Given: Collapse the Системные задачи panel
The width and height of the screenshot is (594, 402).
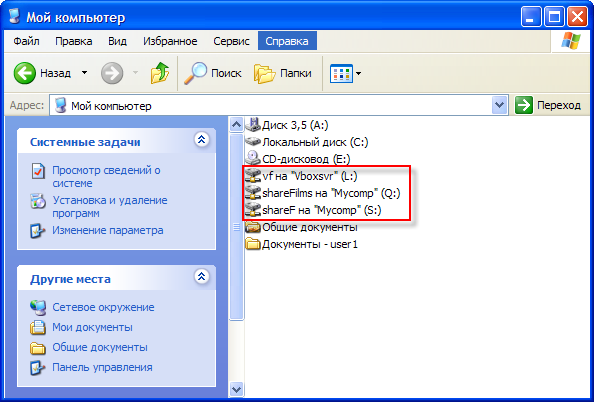Looking at the screenshot, I should click(202, 139).
